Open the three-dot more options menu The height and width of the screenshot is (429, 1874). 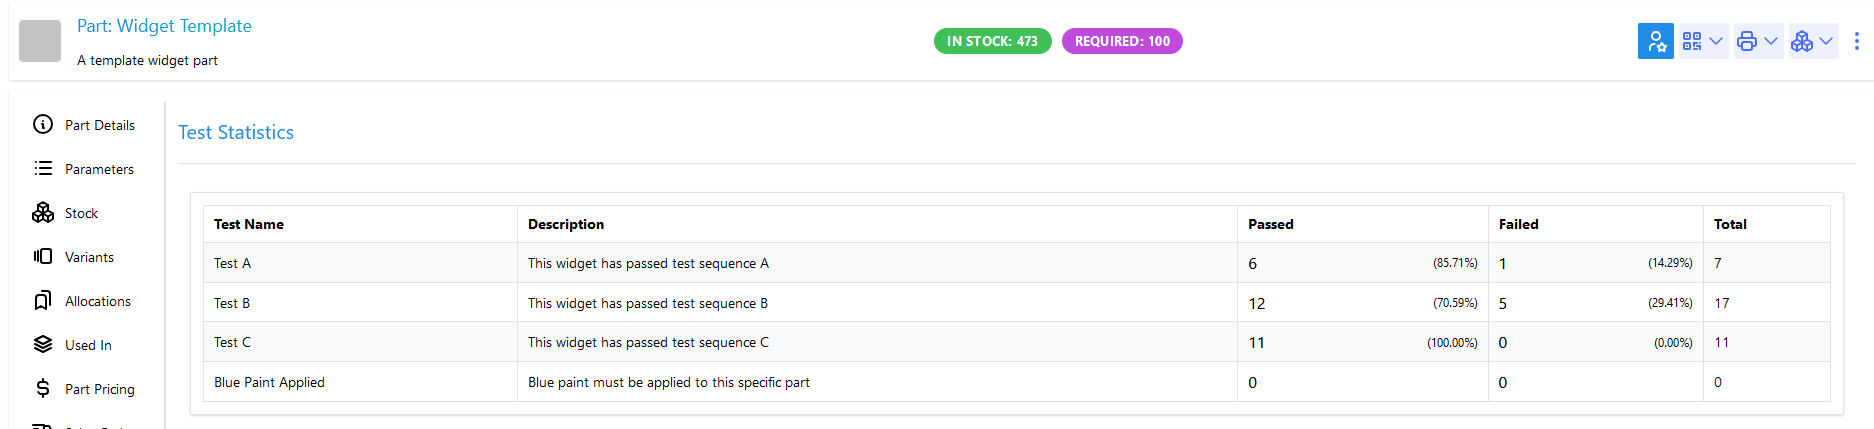(x=1856, y=41)
